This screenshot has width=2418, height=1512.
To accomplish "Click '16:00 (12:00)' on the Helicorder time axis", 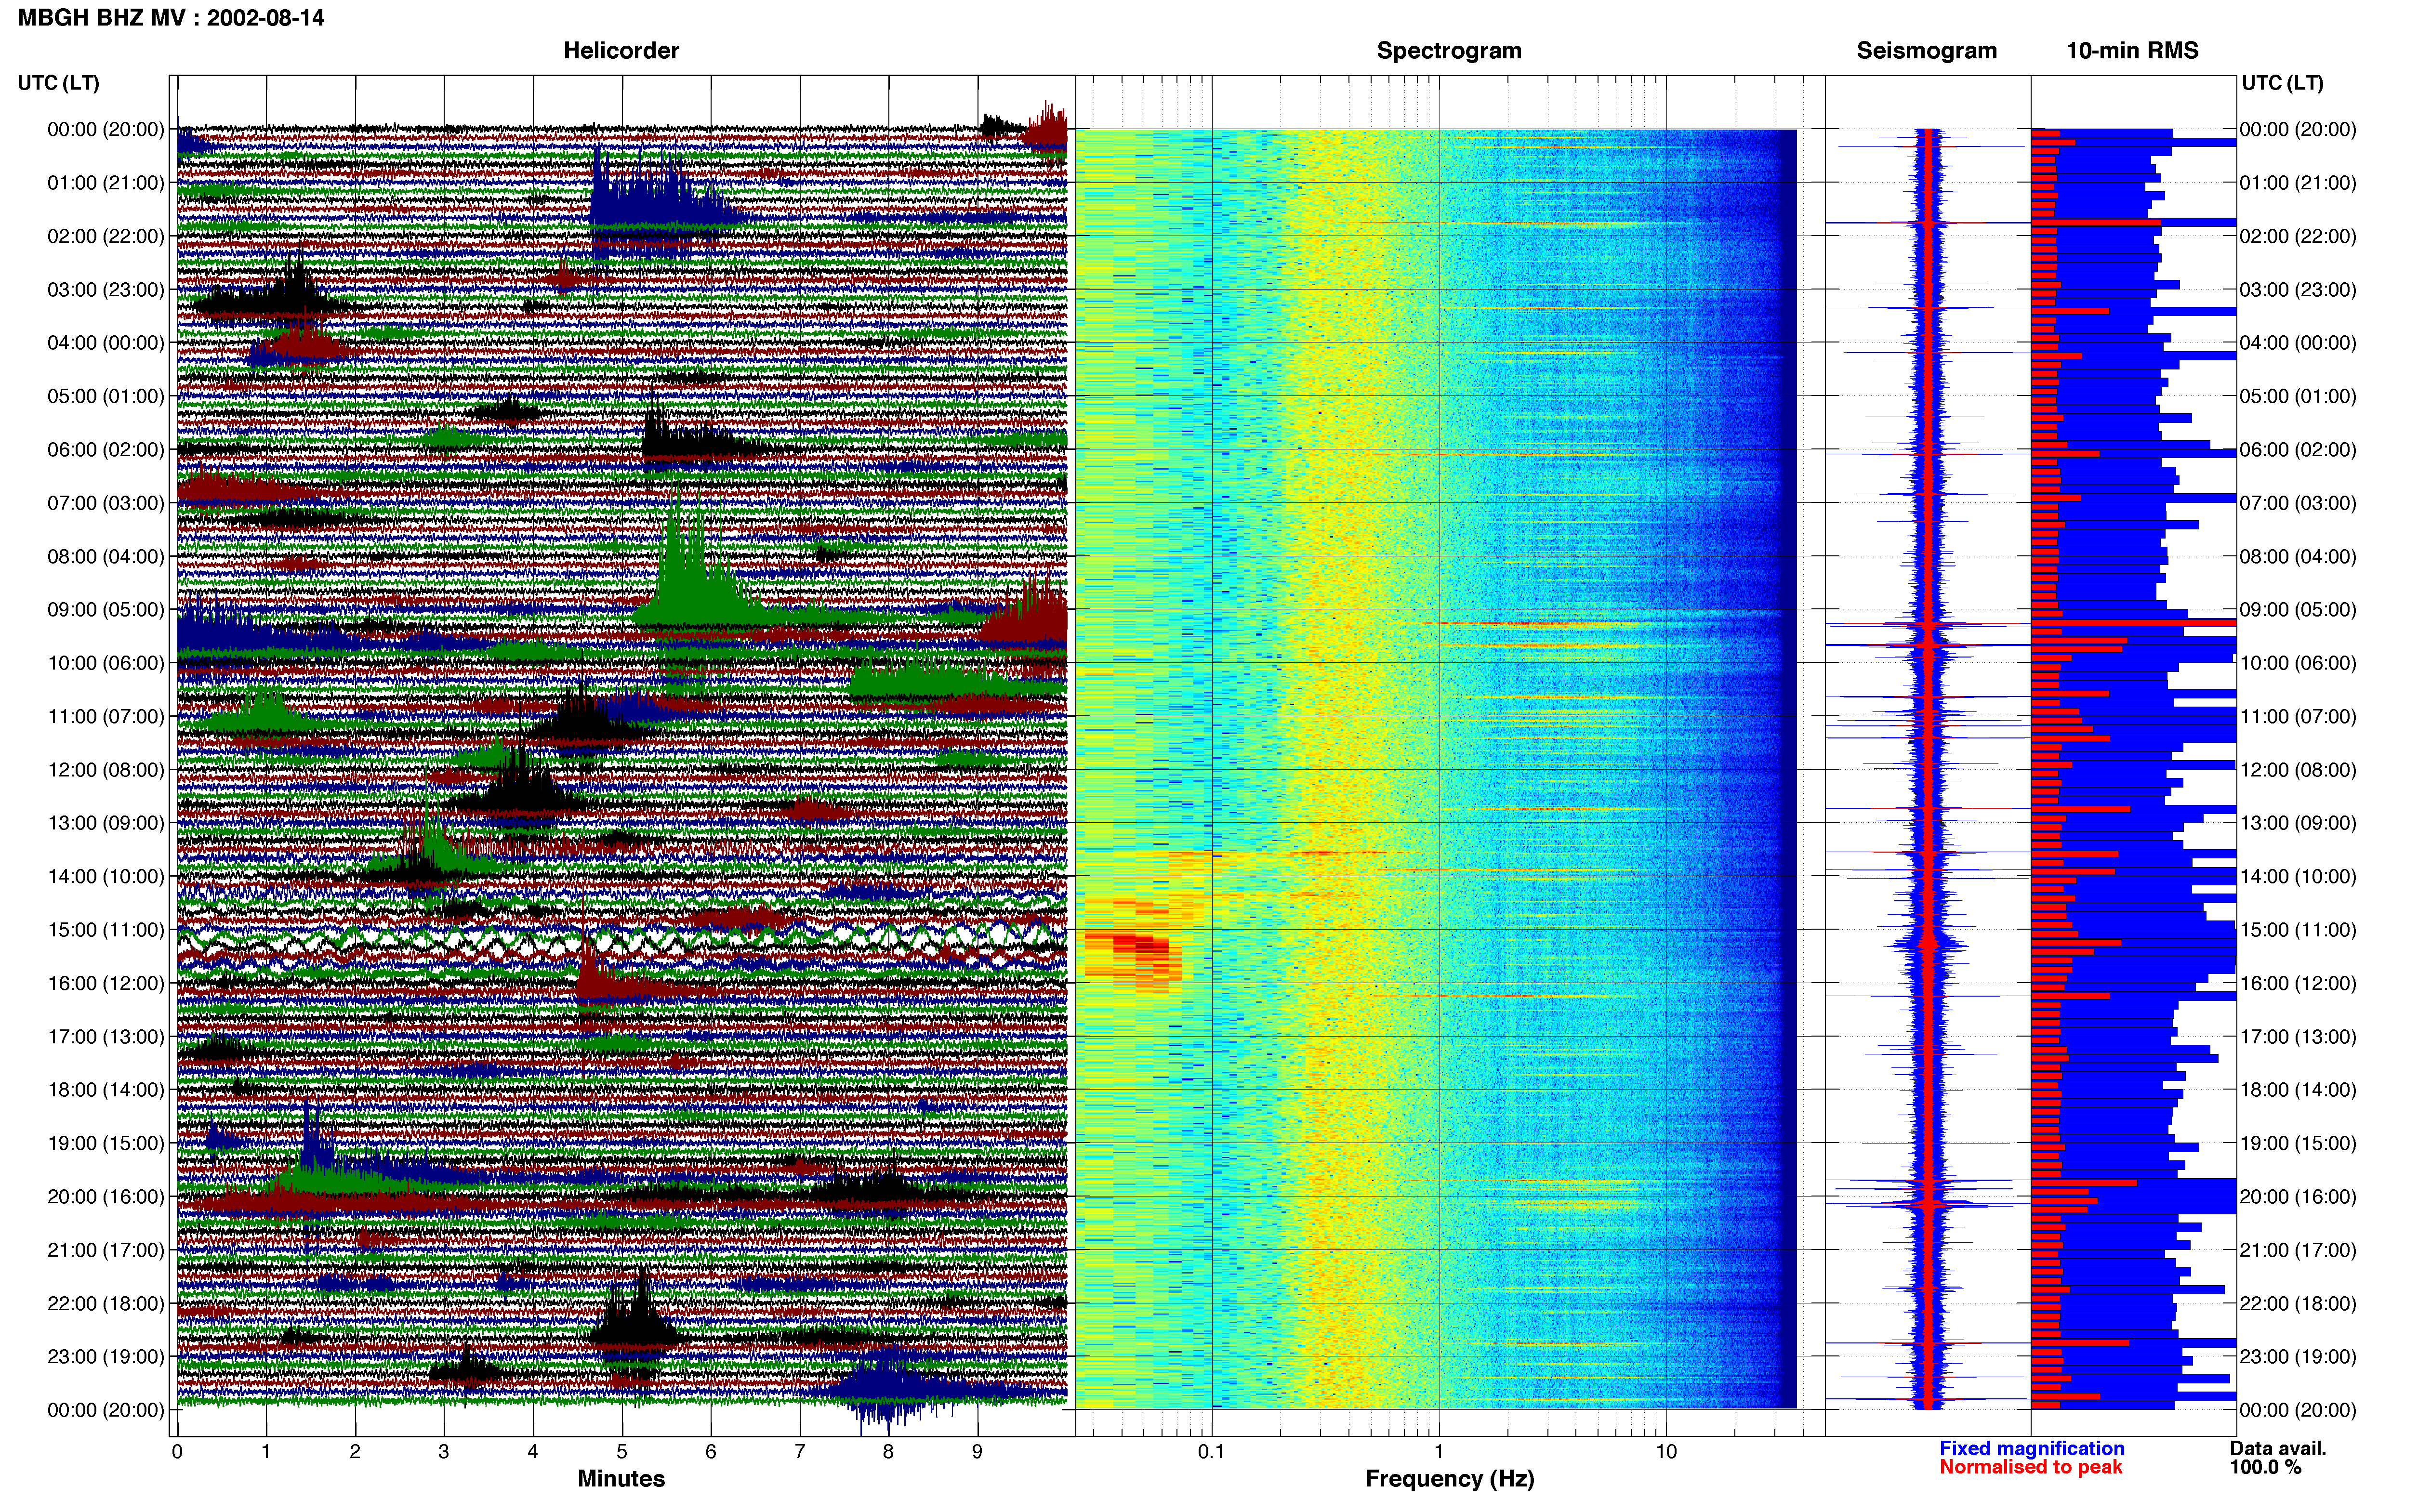I will (106, 983).
